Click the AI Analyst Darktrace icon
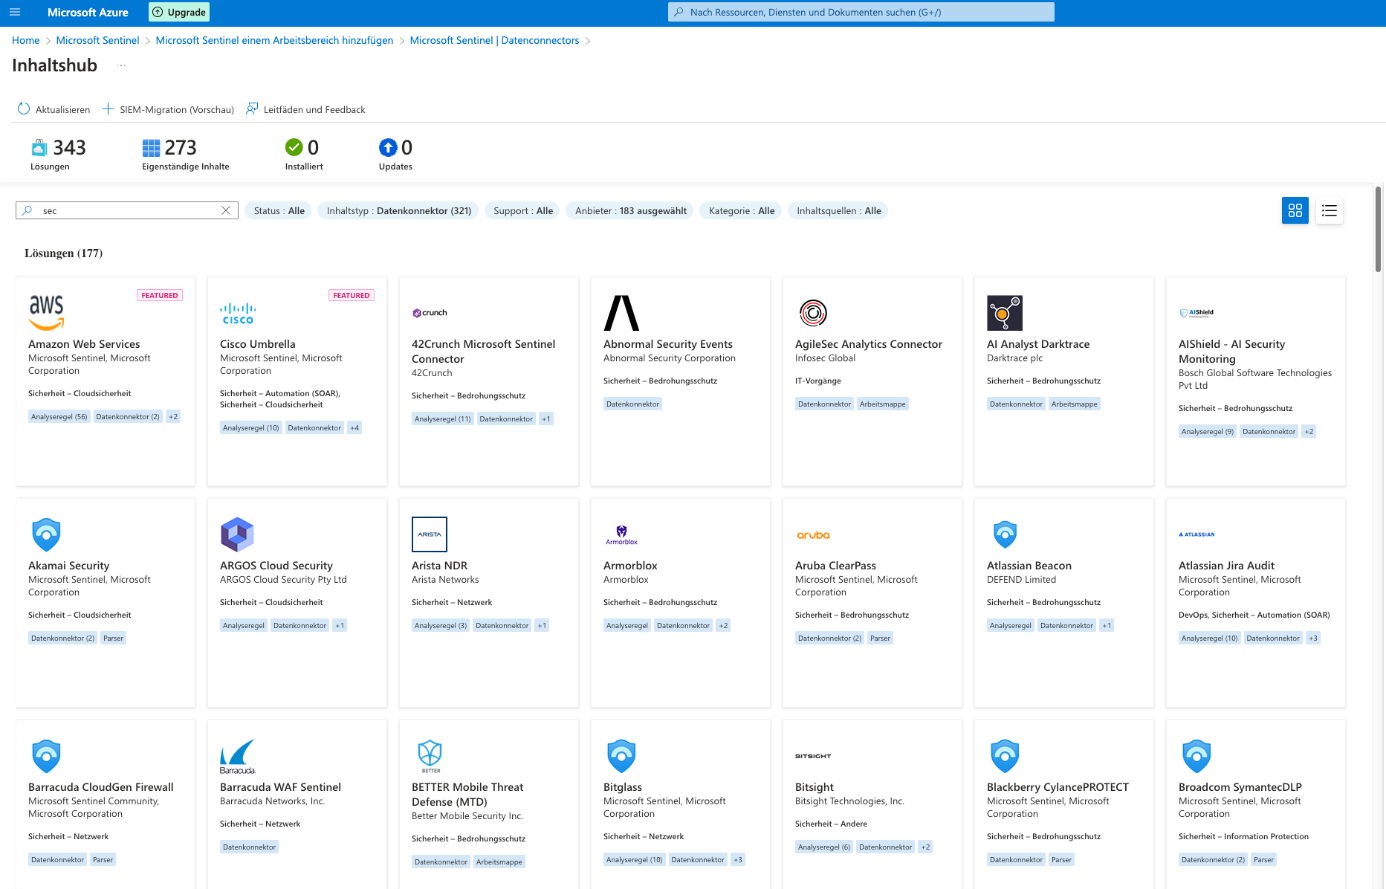The image size is (1386, 889). click(1004, 313)
